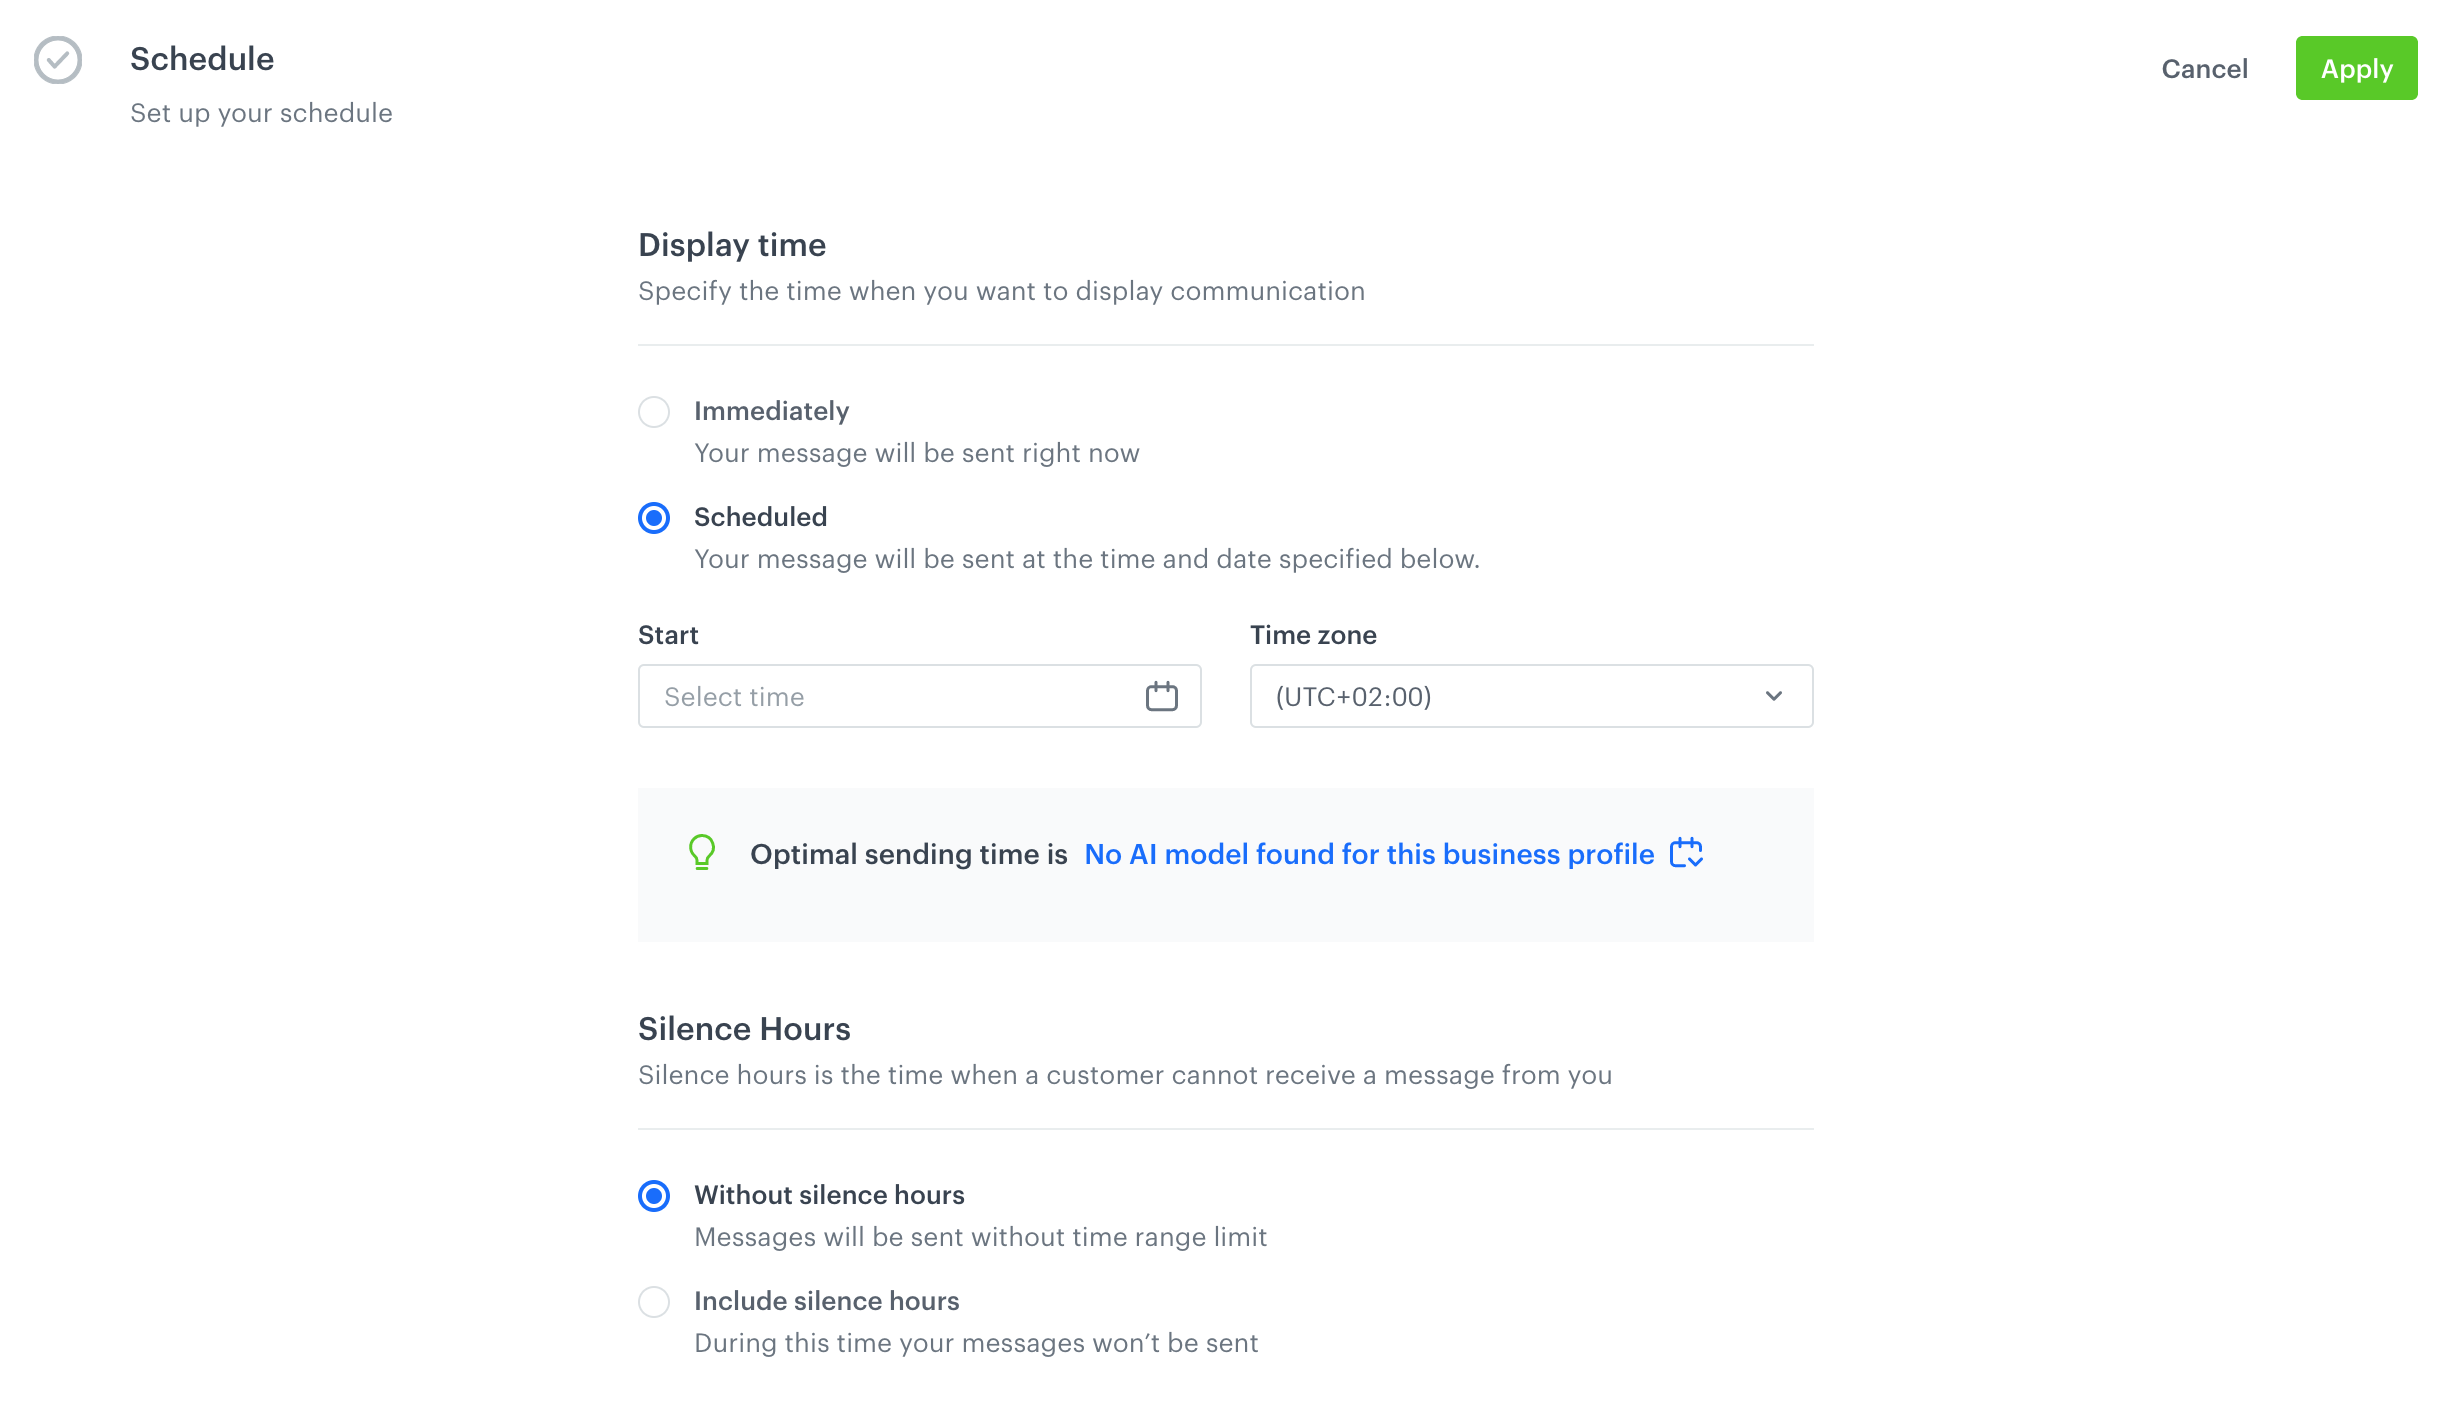This screenshot has width=2440, height=1424.
Task: Select the Immediately radio option
Action: pyautogui.click(x=654, y=412)
